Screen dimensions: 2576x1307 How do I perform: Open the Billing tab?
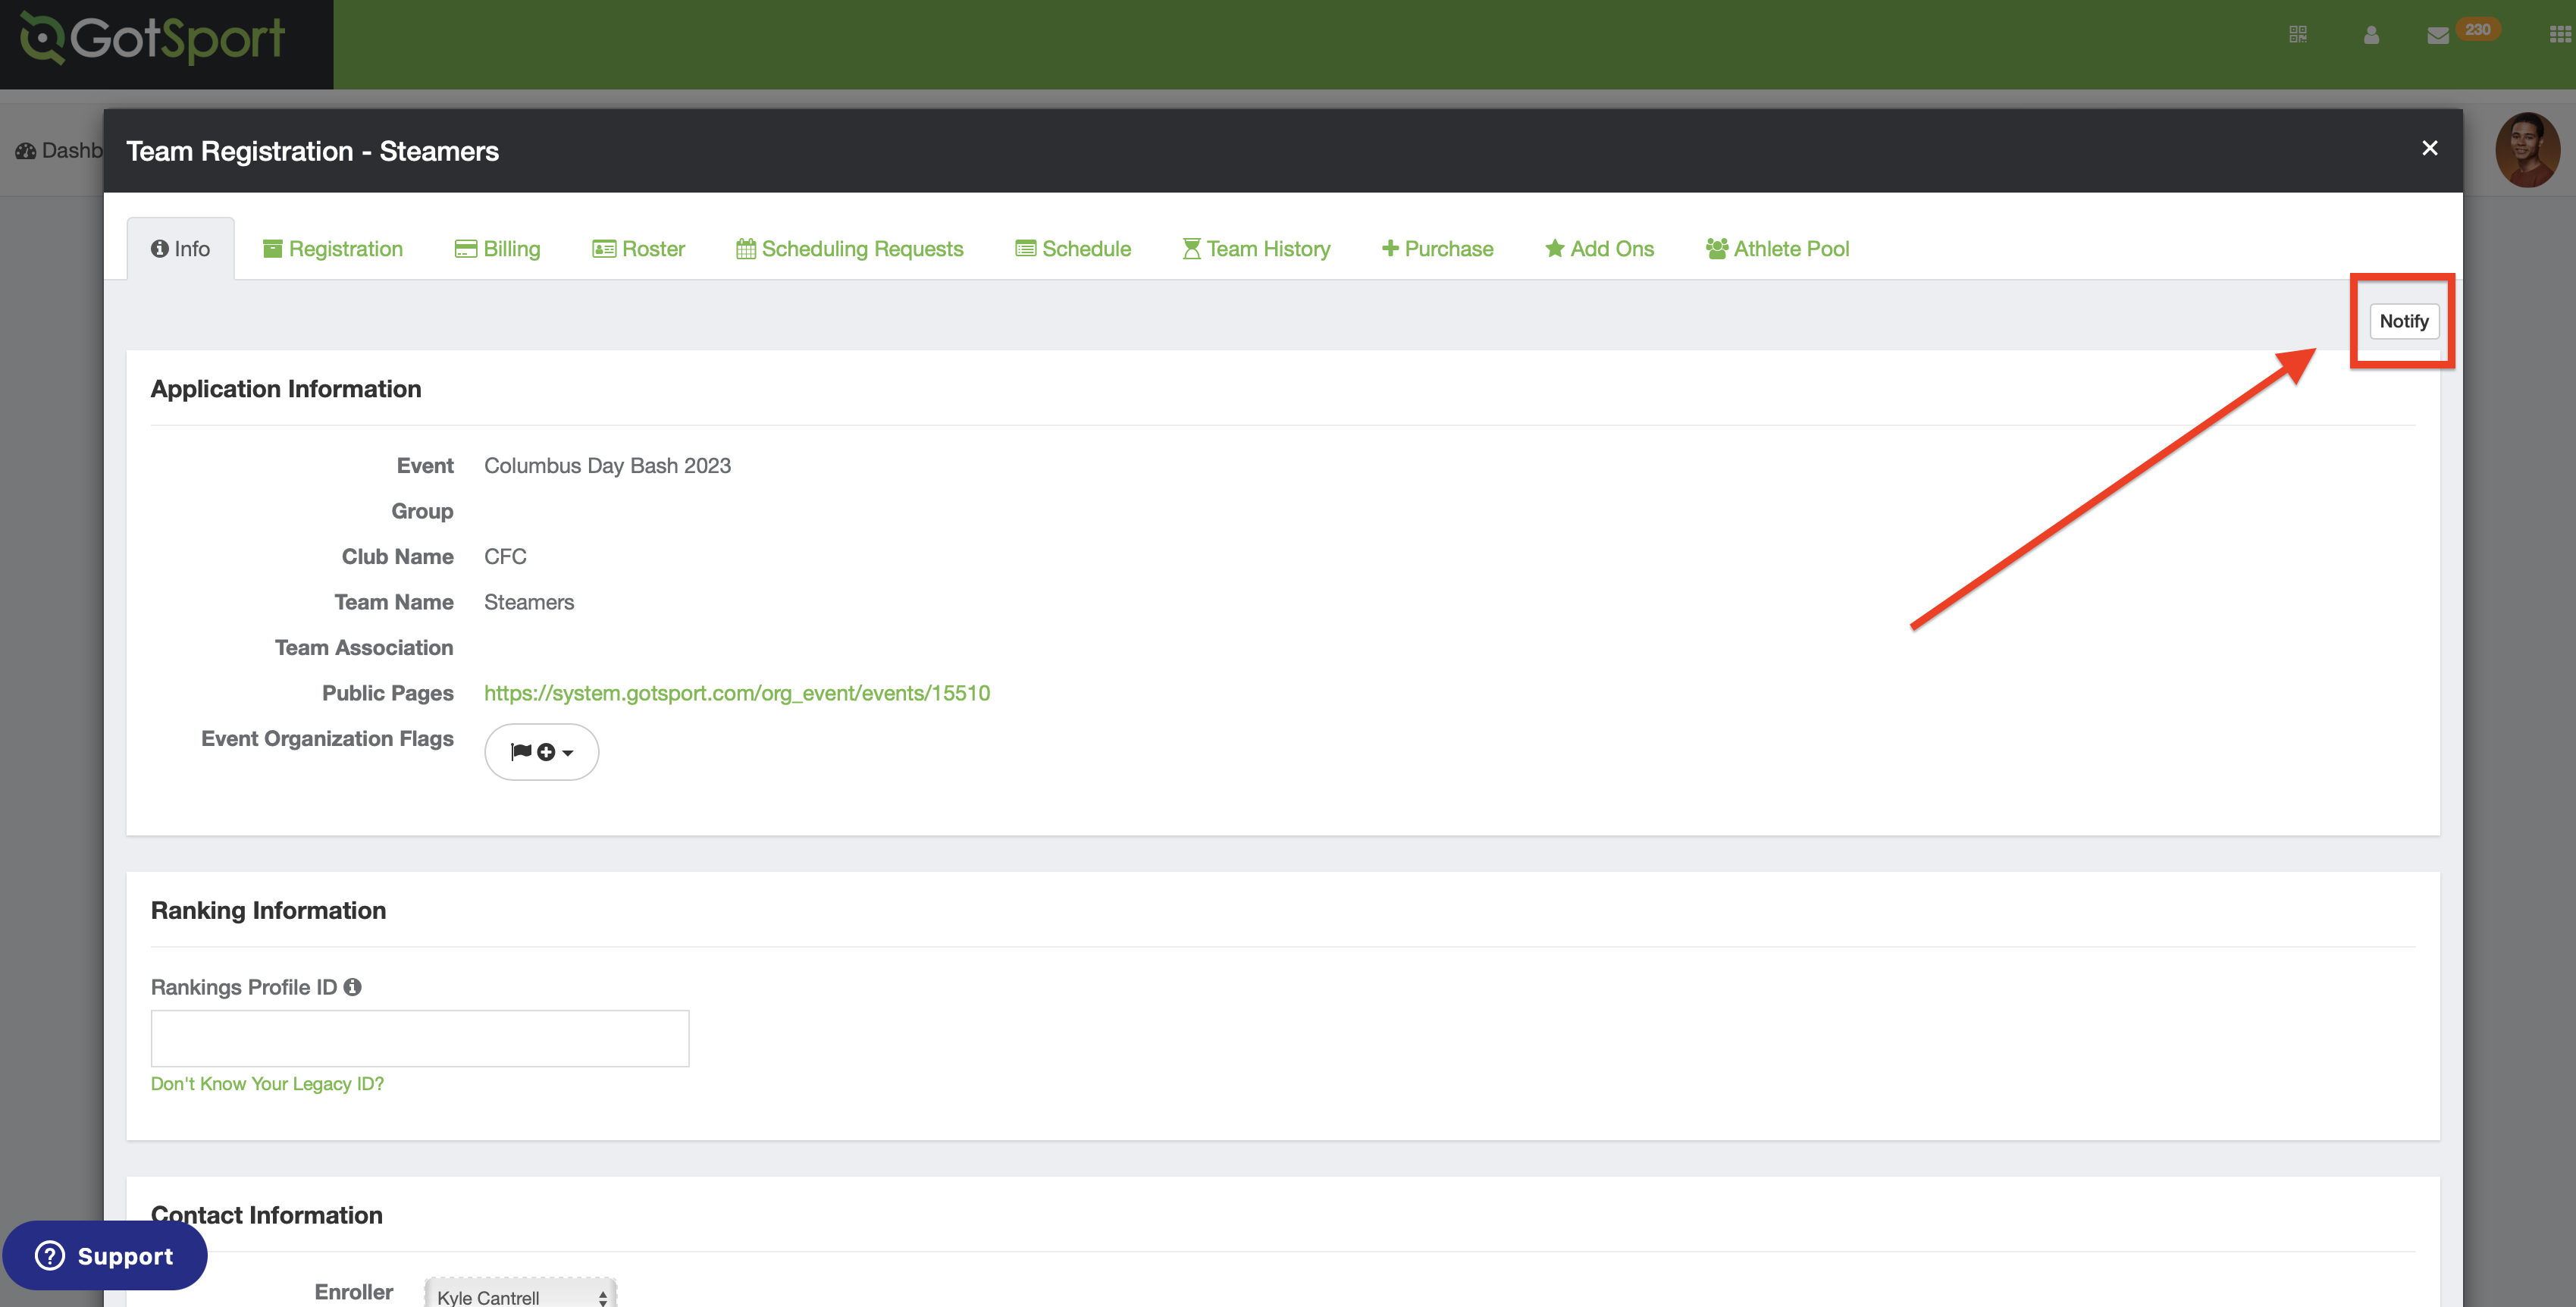498,249
